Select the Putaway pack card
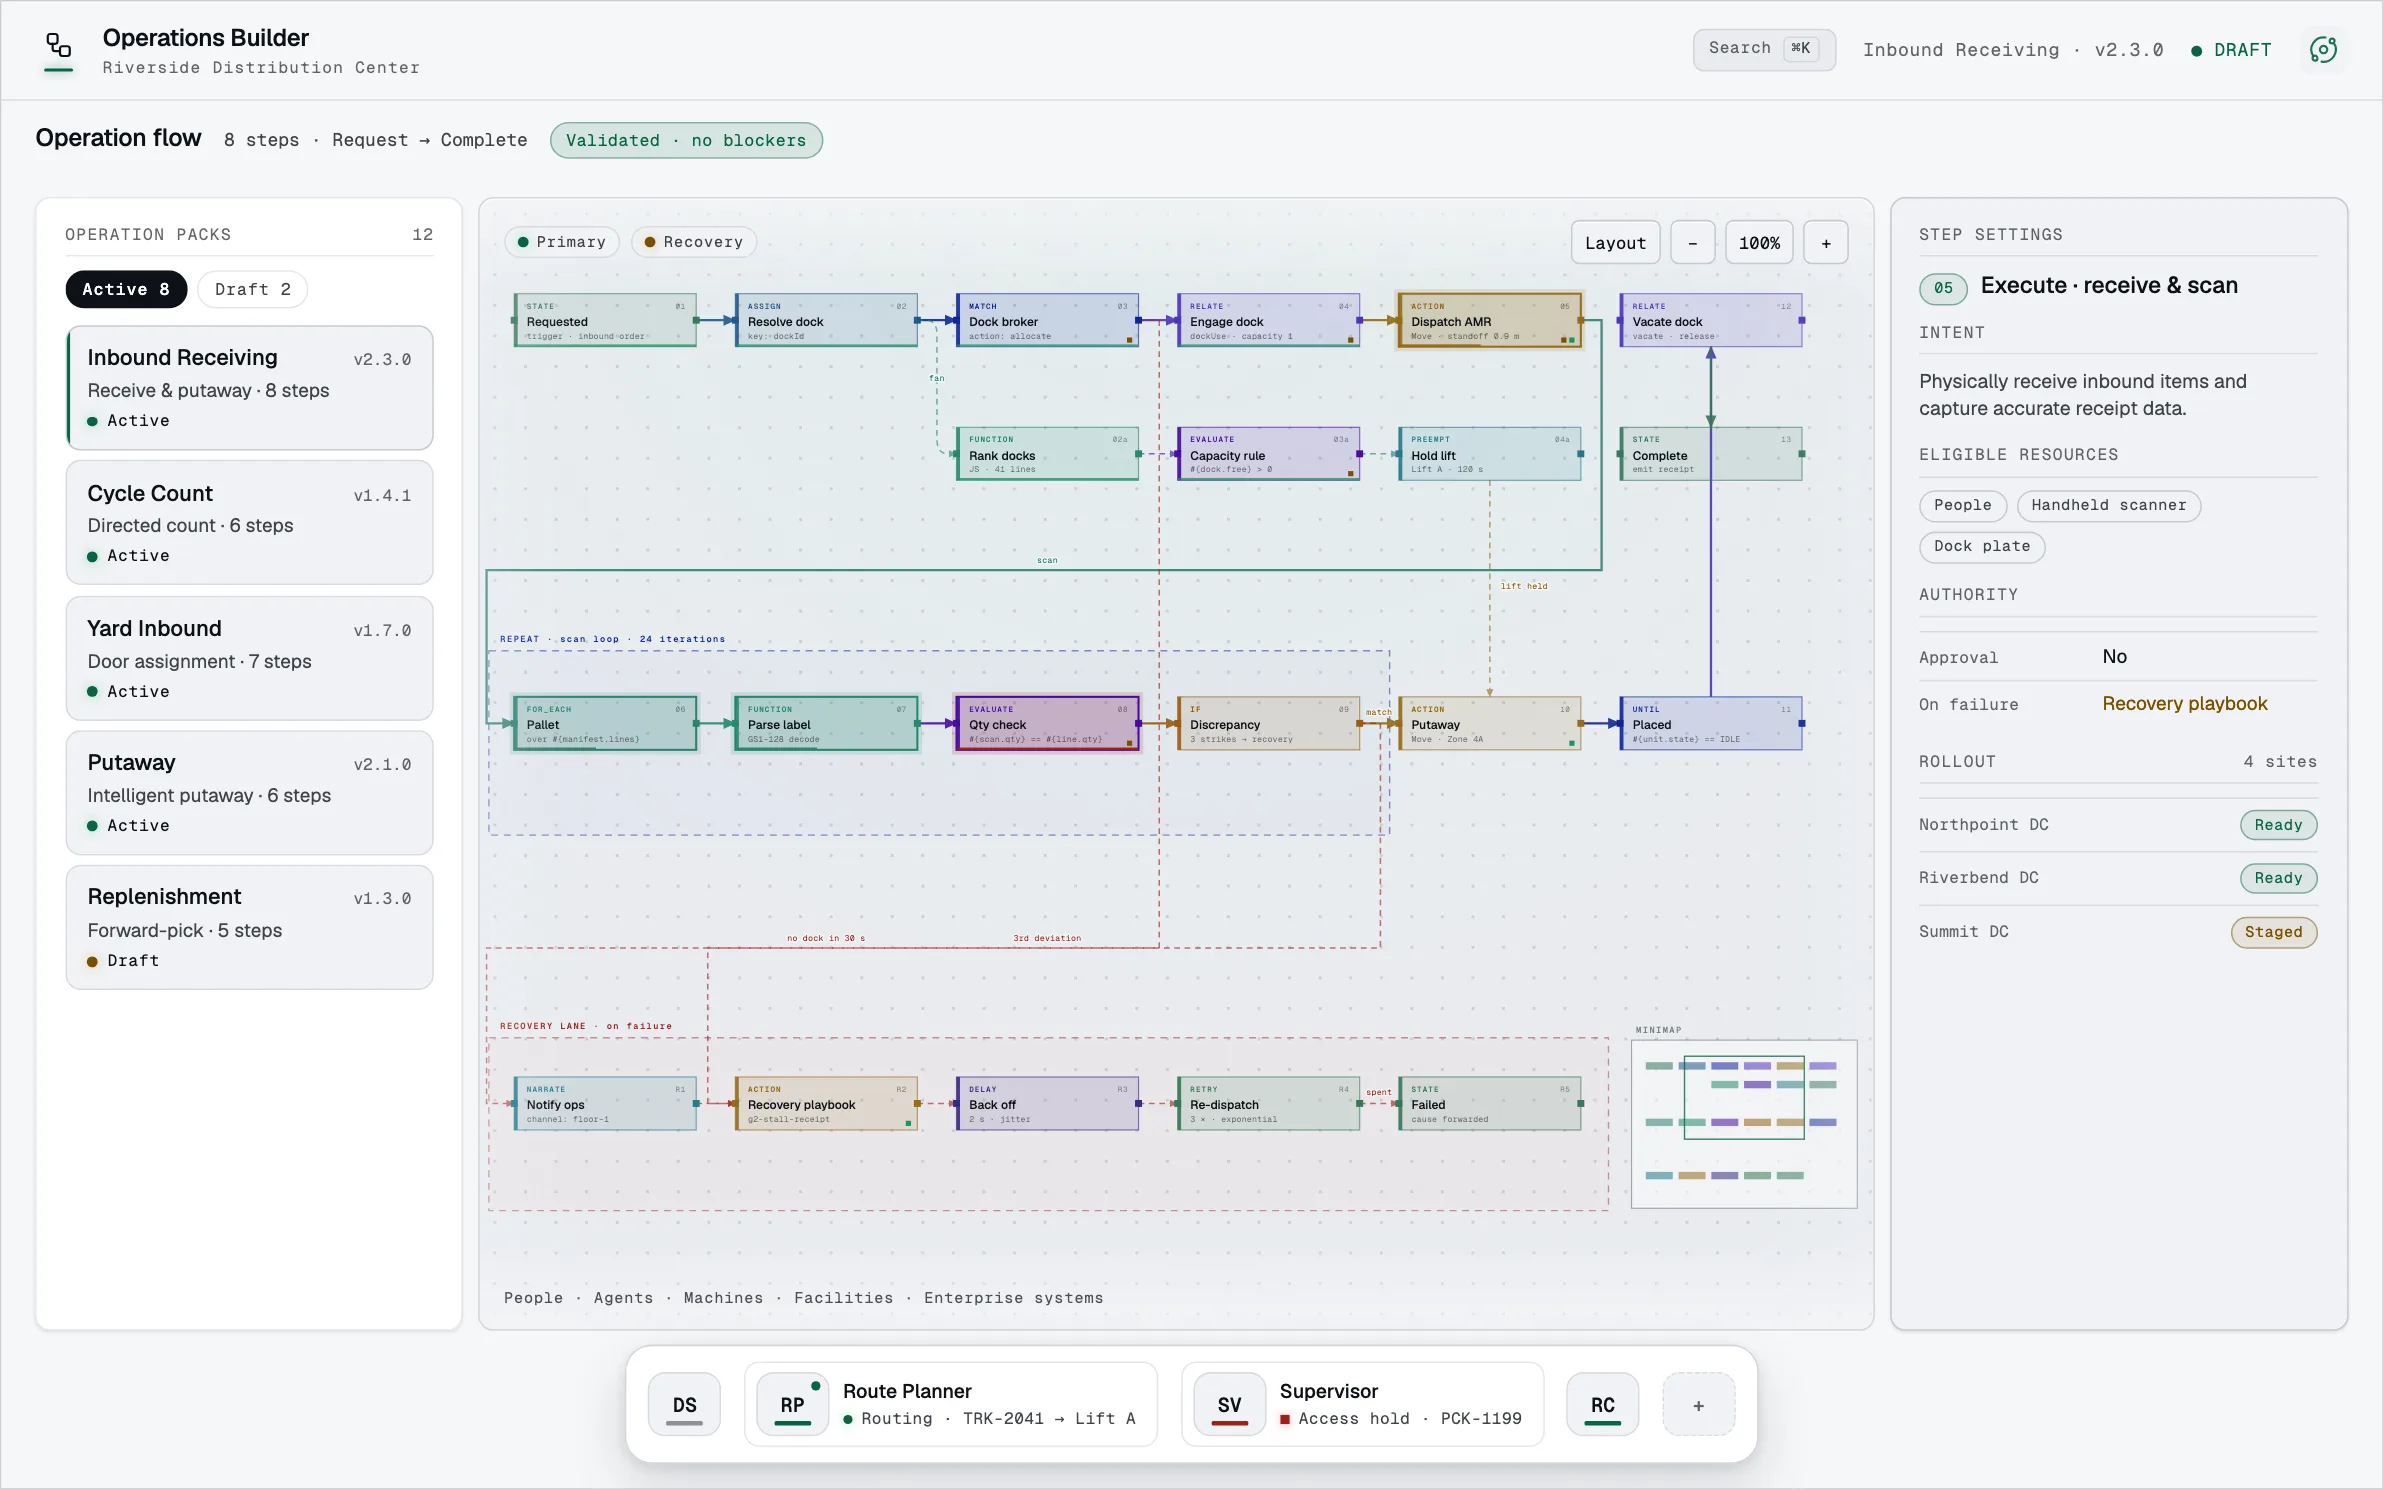 249,793
